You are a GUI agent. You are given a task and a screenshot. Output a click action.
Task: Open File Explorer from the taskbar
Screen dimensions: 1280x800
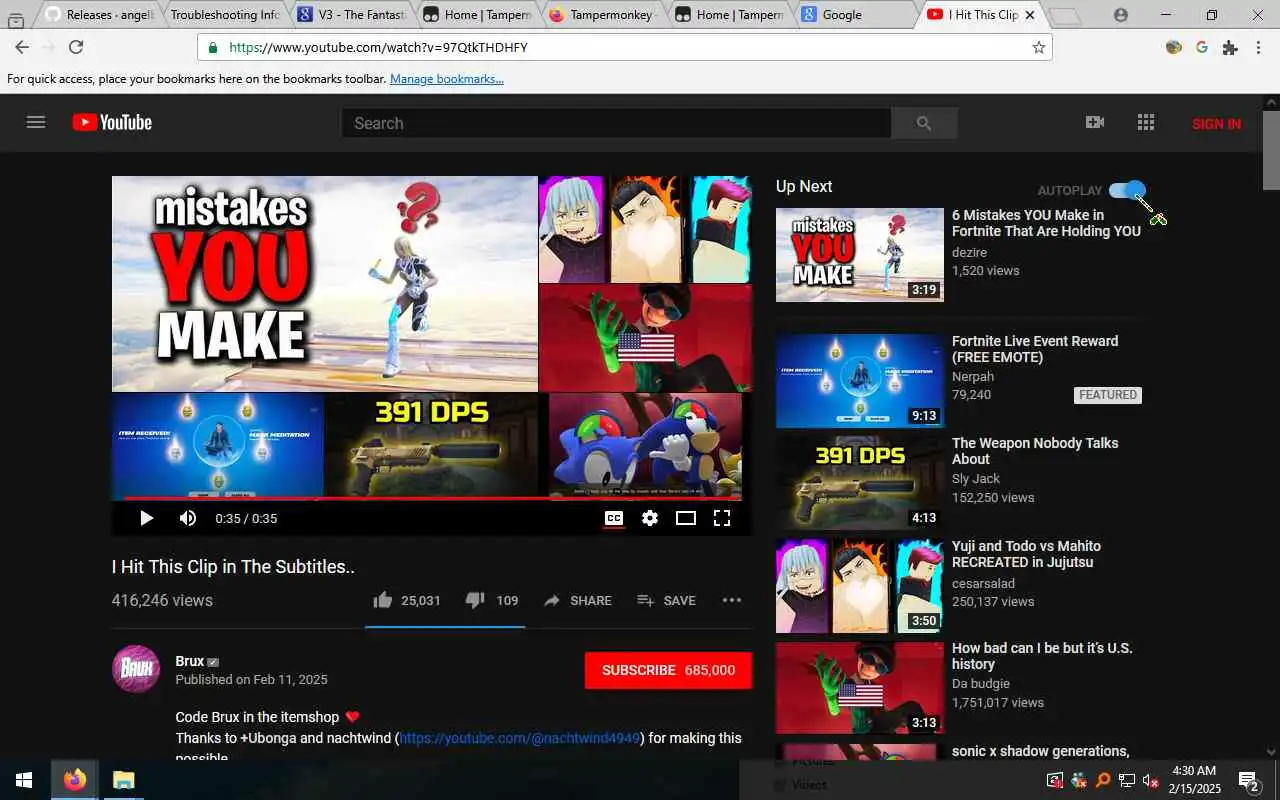coord(123,780)
